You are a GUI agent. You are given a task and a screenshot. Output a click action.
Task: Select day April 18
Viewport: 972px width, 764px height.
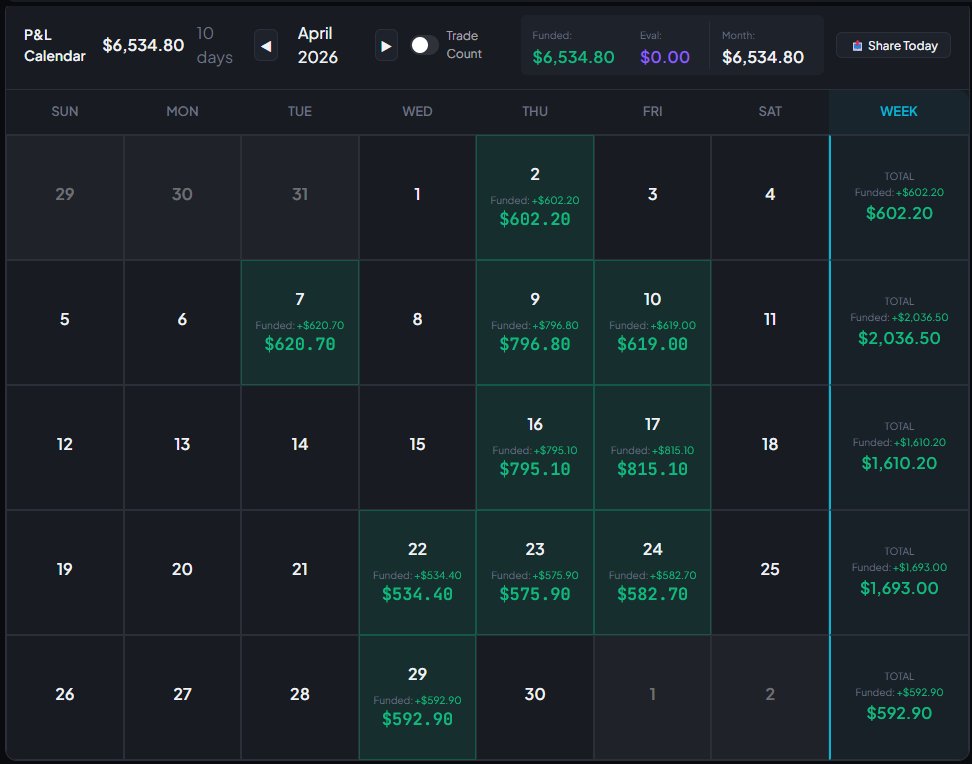click(770, 448)
